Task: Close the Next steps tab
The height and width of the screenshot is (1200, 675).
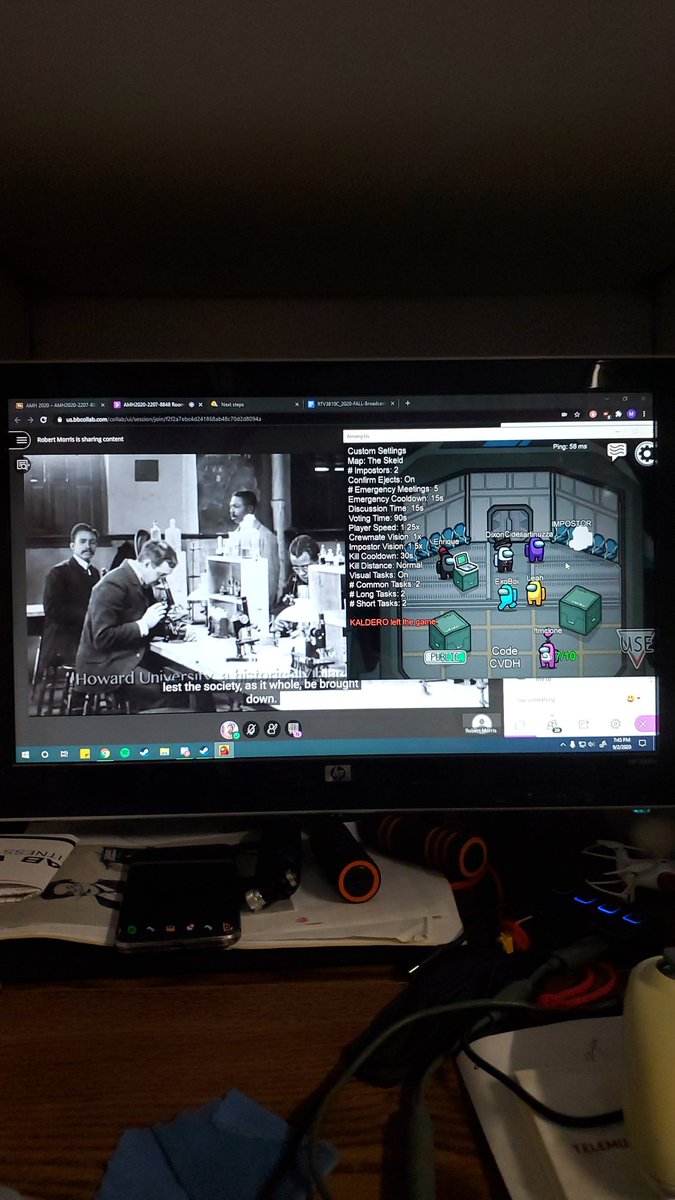Action: (296, 404)
